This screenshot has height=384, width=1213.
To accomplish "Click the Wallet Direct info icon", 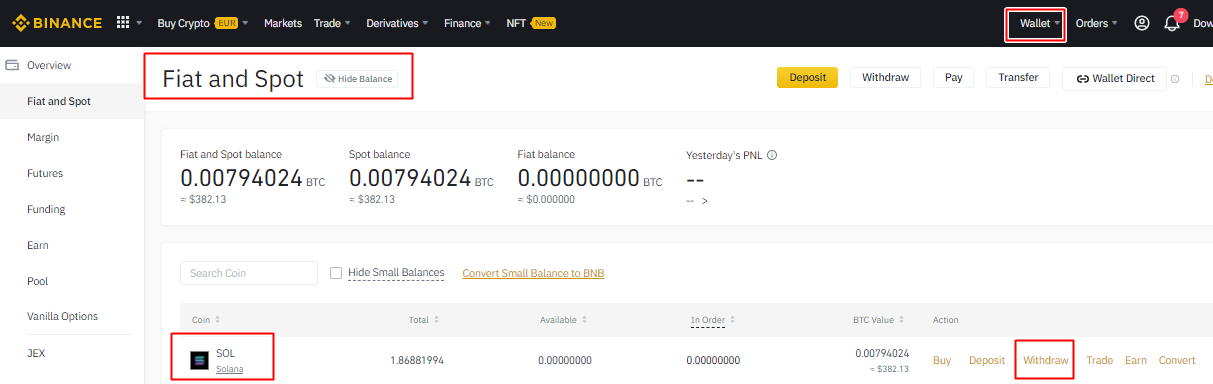I will coord(1175,79).
